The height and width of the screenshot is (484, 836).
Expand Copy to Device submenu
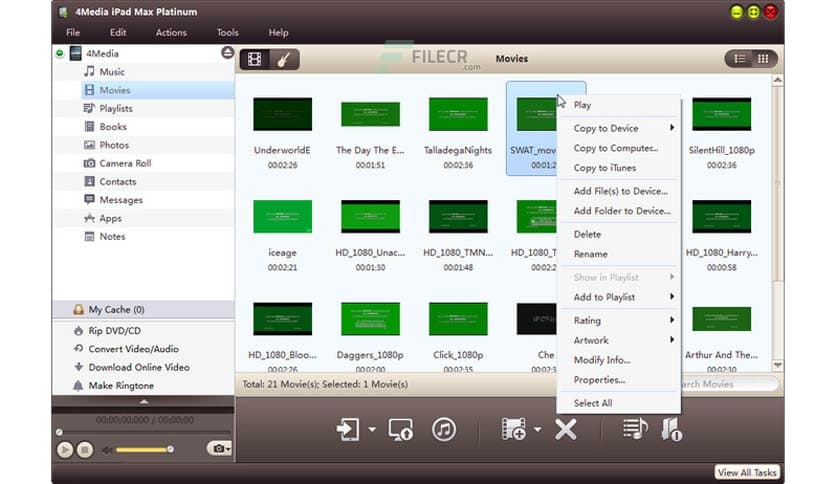point(618,128)
